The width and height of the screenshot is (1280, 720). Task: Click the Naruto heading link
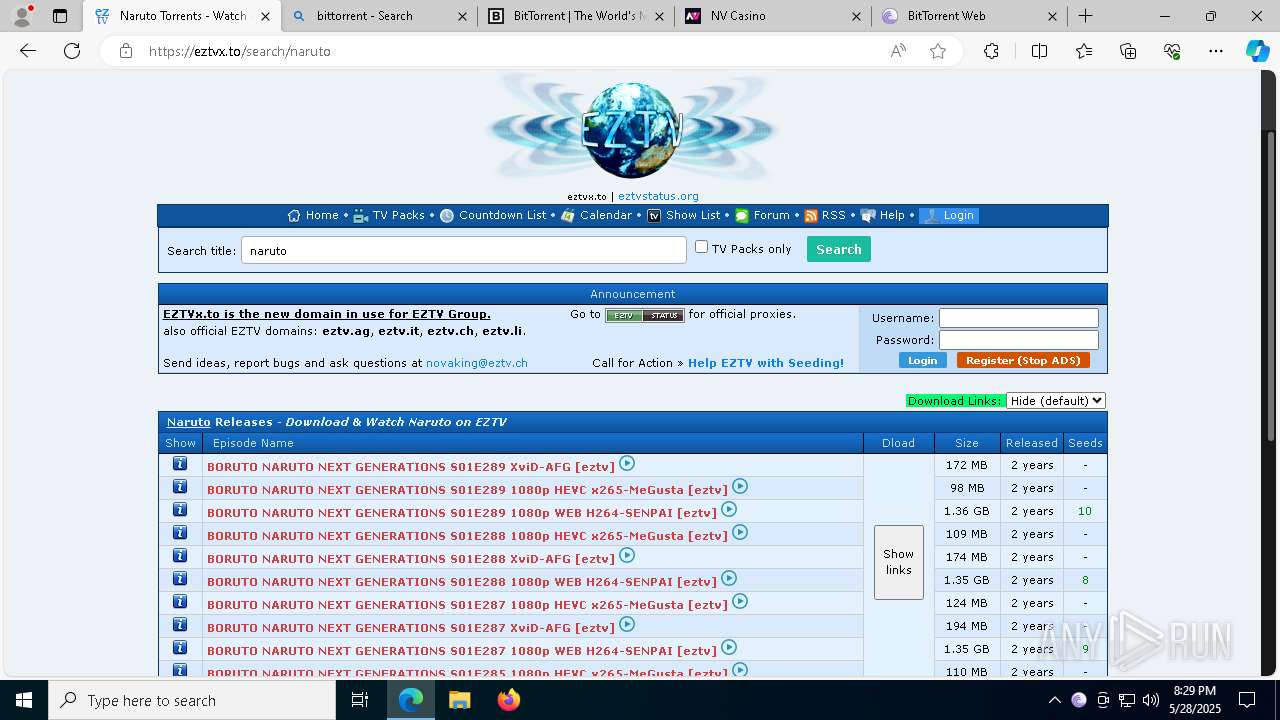pos(189,422)
